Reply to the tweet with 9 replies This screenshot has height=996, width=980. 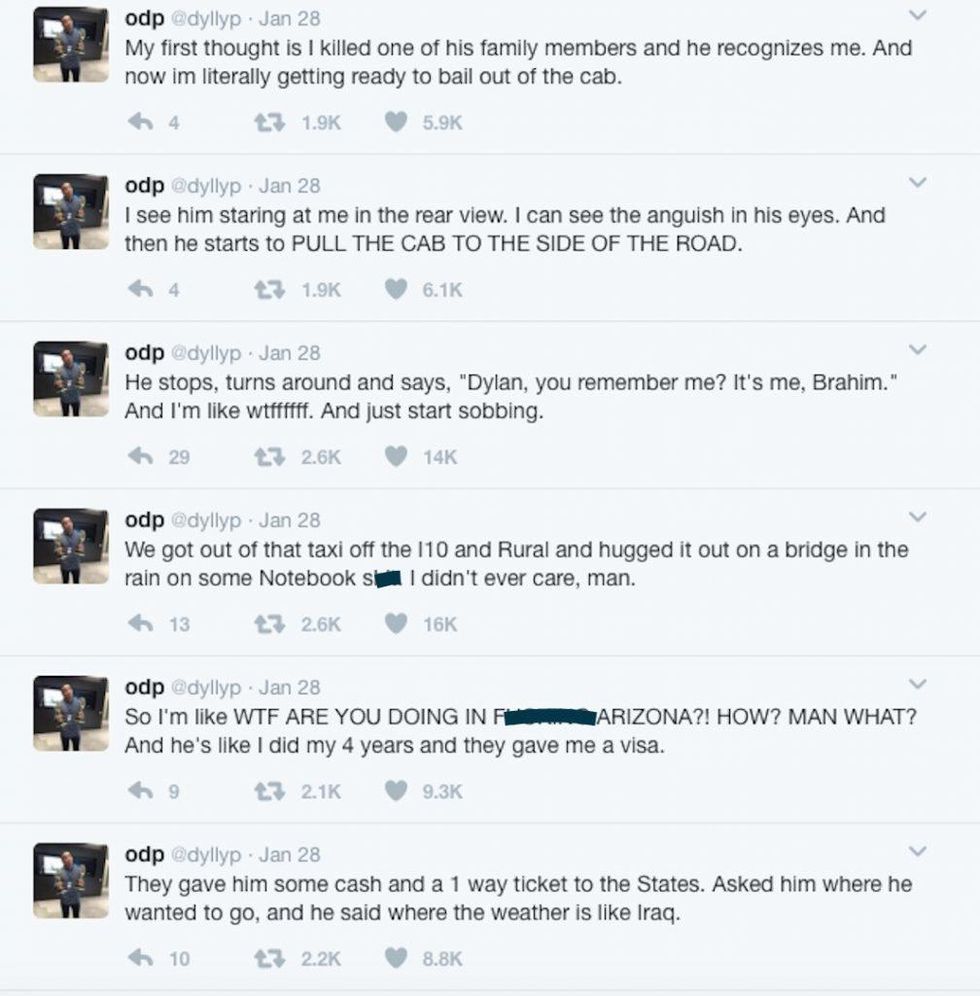click(x=141, y=791)
